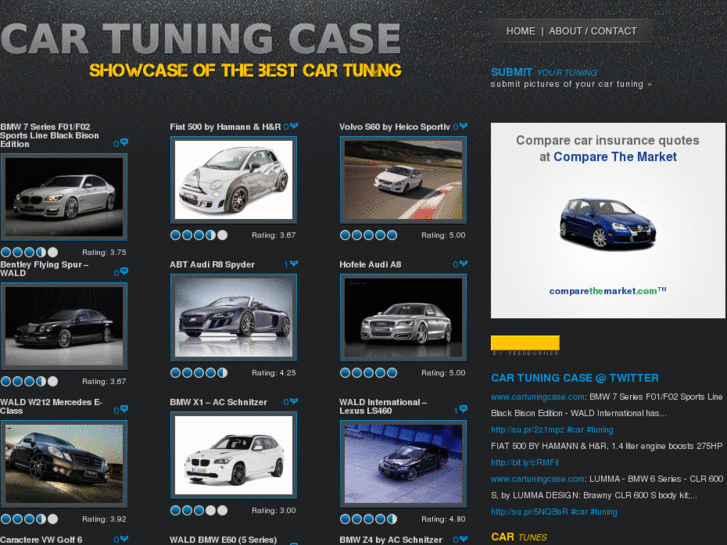Viewport: 727px width, 545px height.
Task: Open BMW 7 Series F01/F02 Black Bison title
Action: pyautogui.click(x=49, y=135)
